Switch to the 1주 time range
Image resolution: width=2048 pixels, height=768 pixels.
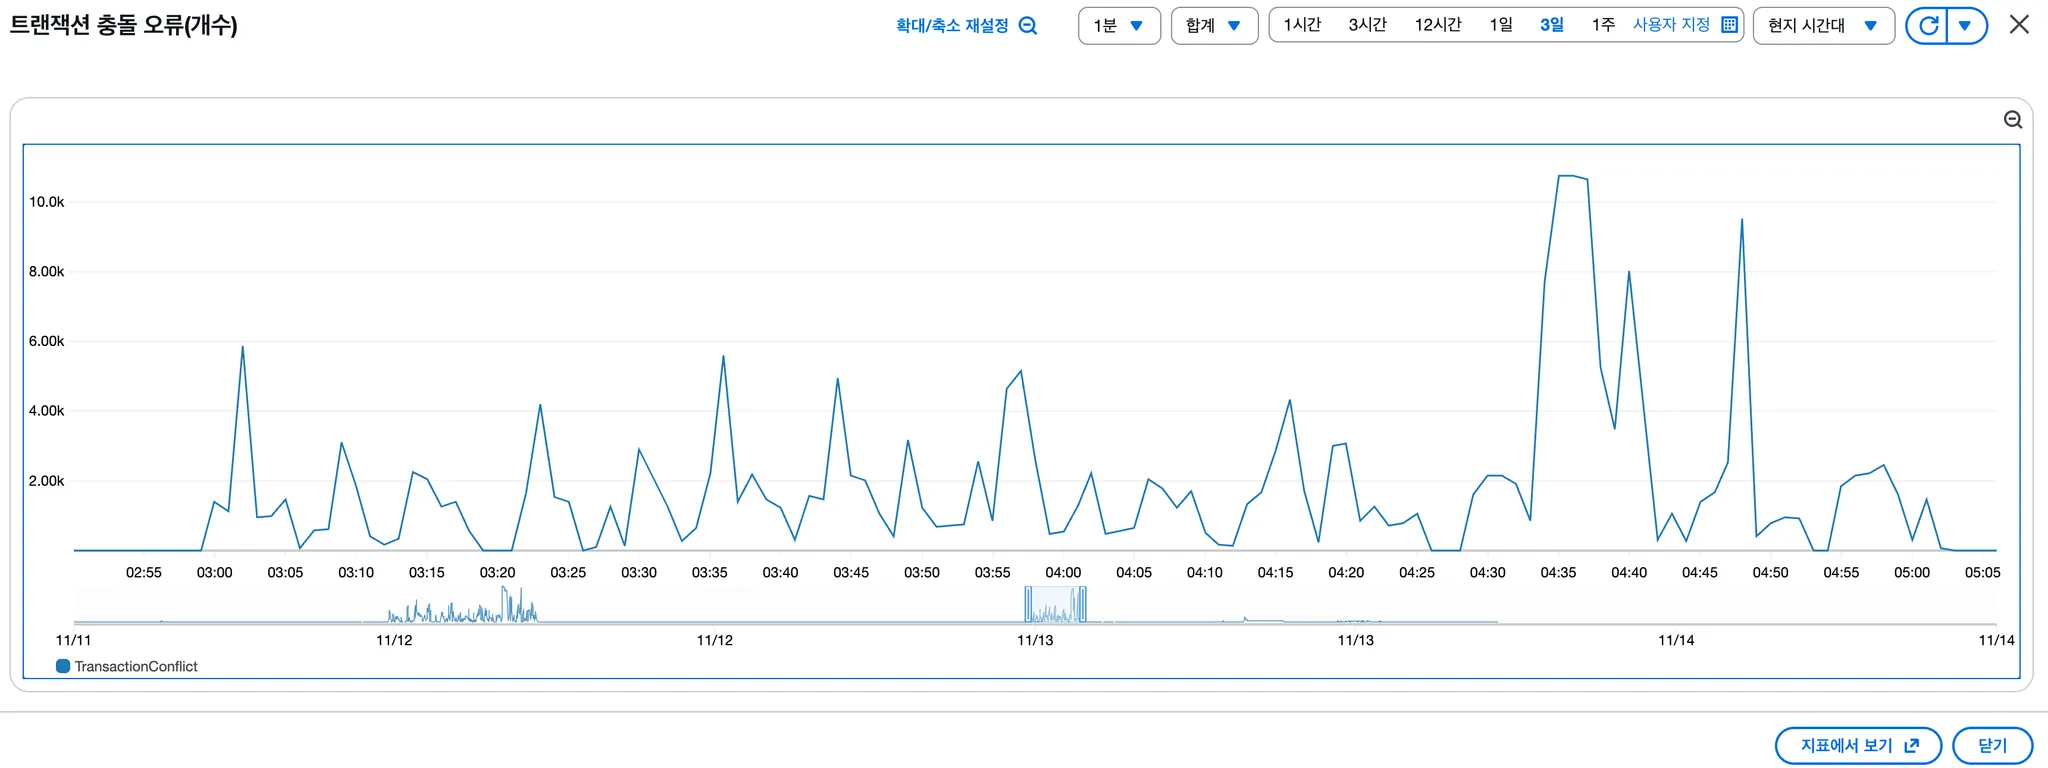coord(1602,25)
